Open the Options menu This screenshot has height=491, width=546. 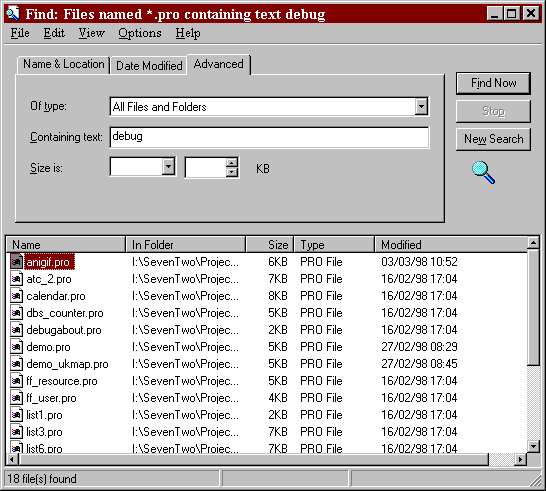point(140,33)
